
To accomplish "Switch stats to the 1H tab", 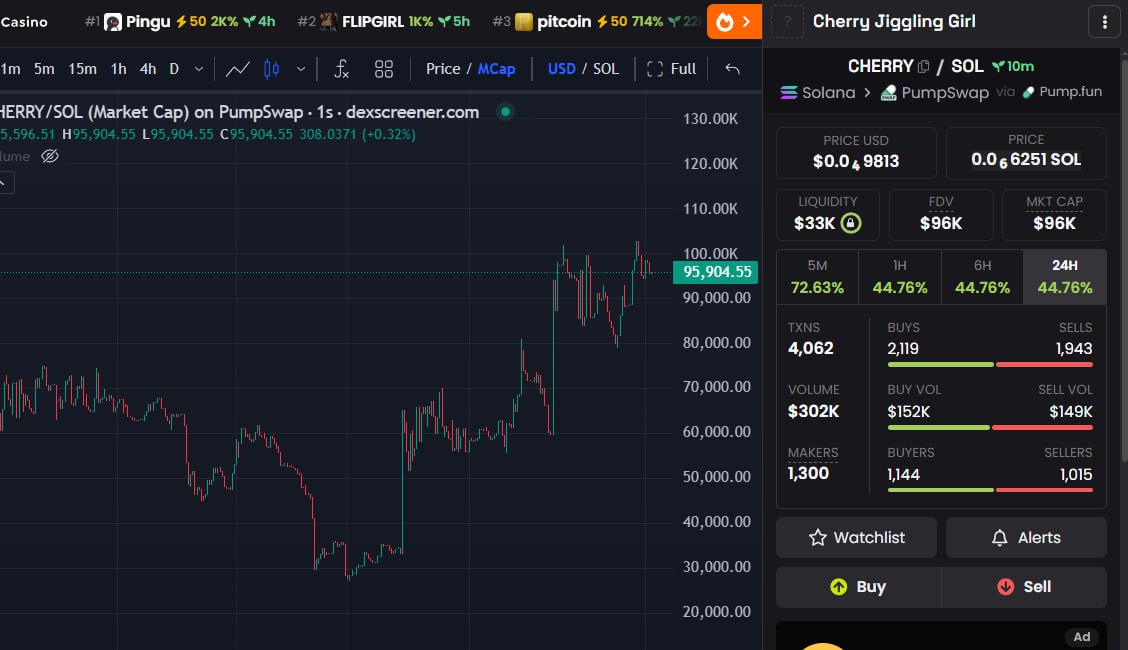I will tap(900, 277).
